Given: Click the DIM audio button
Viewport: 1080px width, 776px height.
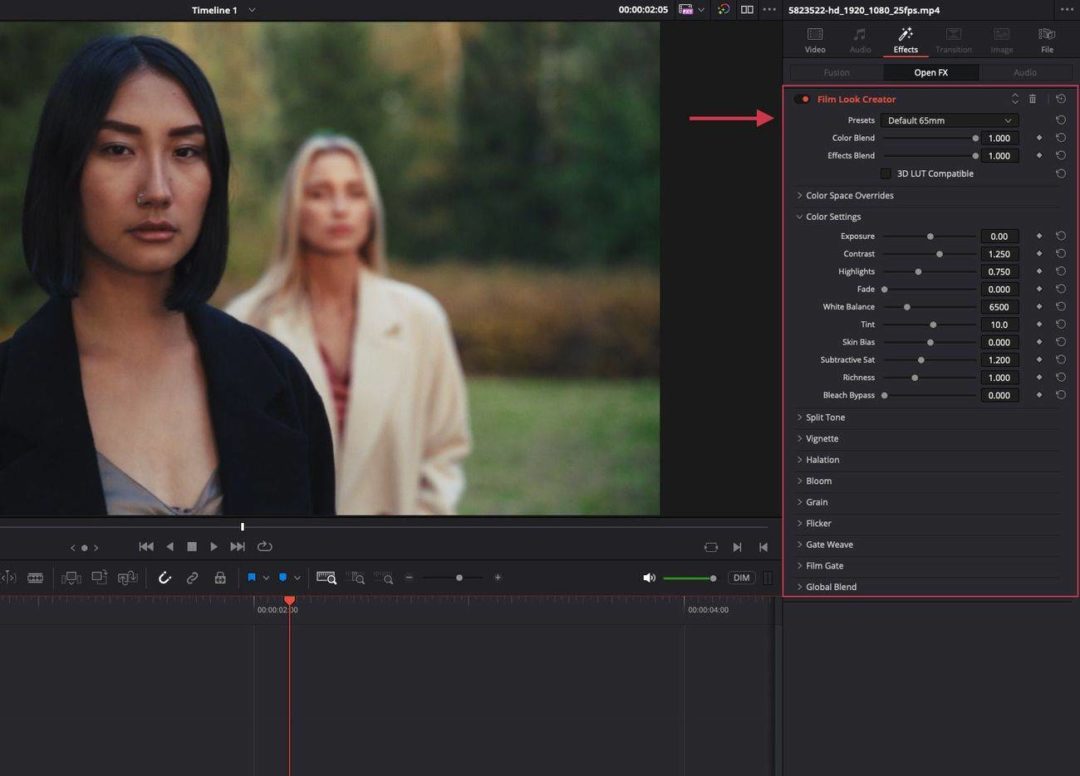Looking at the screenshot, I should coord(741,577).
